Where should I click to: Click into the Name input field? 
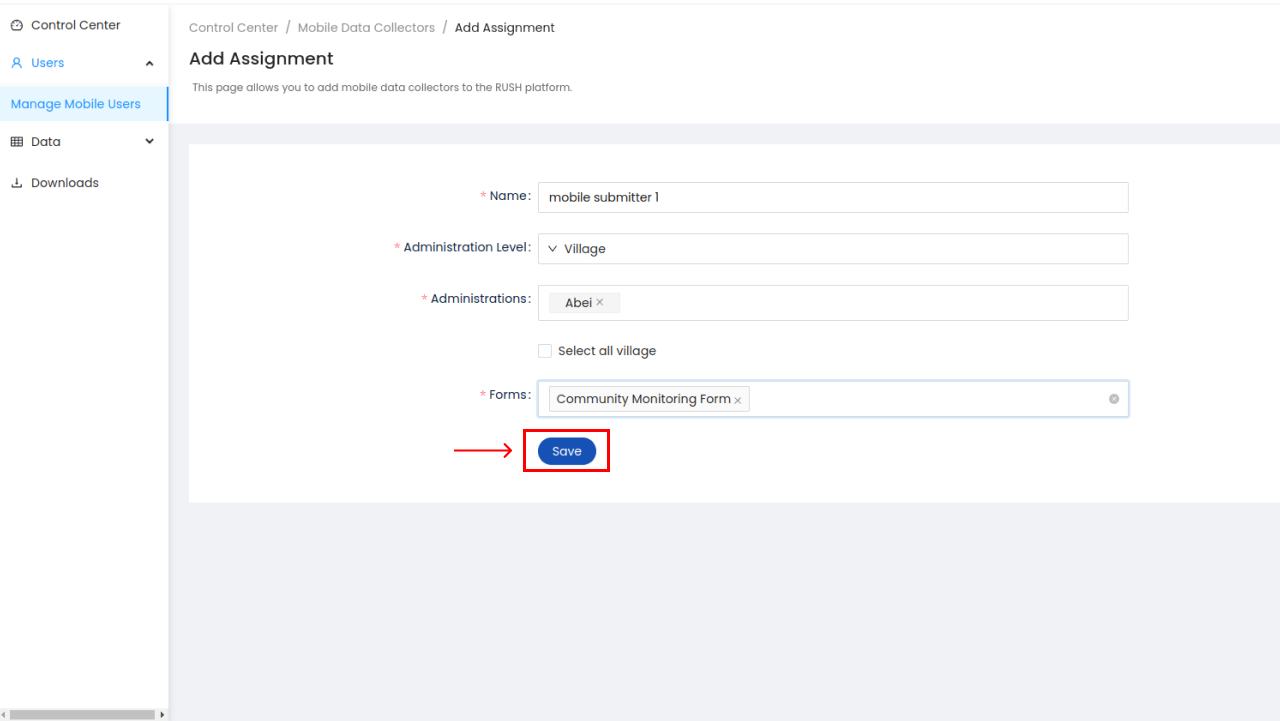point(833,197)
